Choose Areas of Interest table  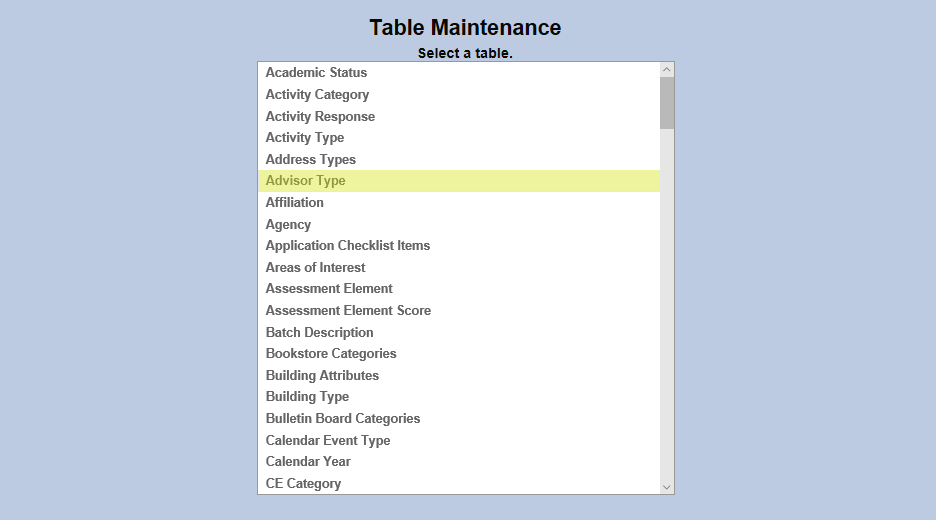pyautogui.click(x=315, y=268)
